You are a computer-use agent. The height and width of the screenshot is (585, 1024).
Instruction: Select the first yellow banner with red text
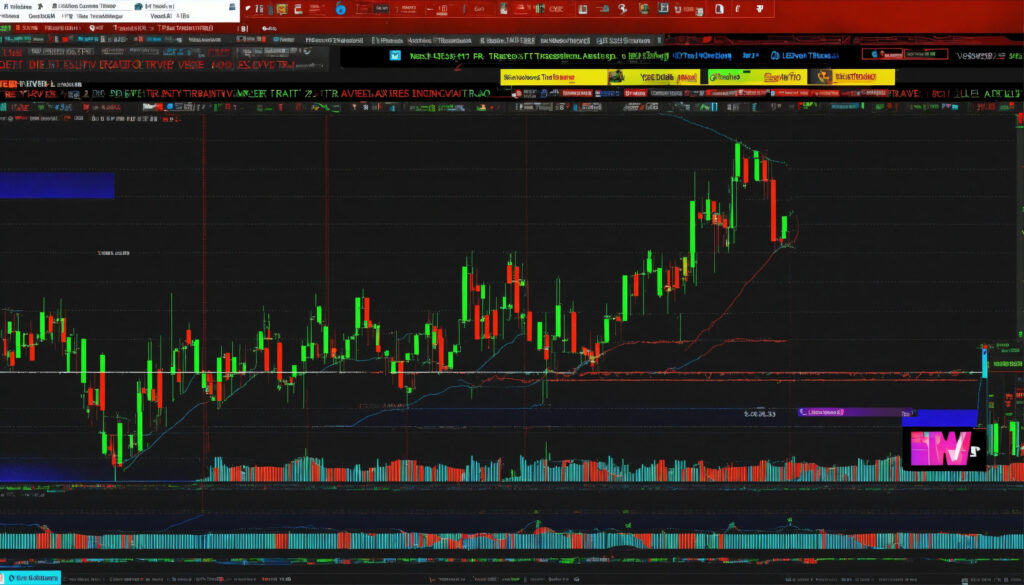(x=553, y=77)
